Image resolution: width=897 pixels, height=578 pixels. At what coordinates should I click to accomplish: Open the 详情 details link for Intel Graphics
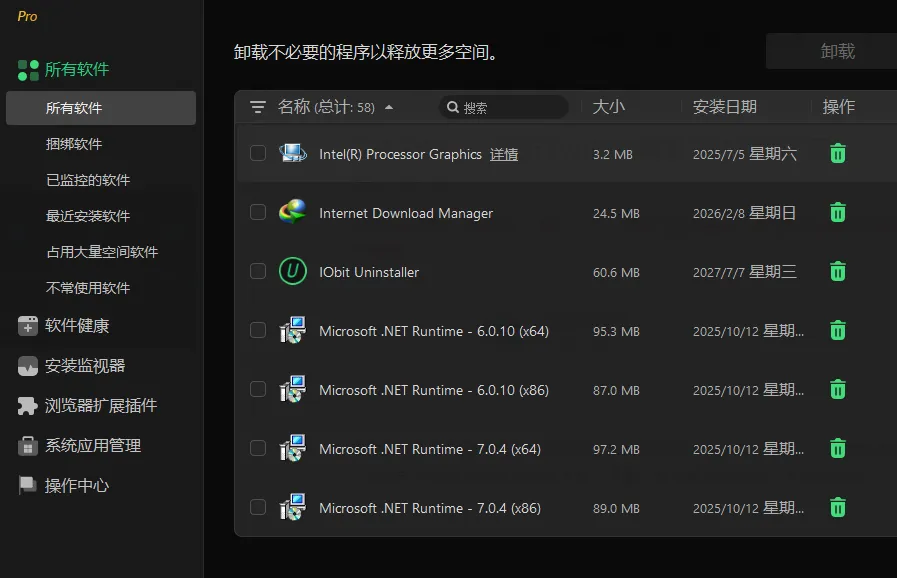[504, 155]
